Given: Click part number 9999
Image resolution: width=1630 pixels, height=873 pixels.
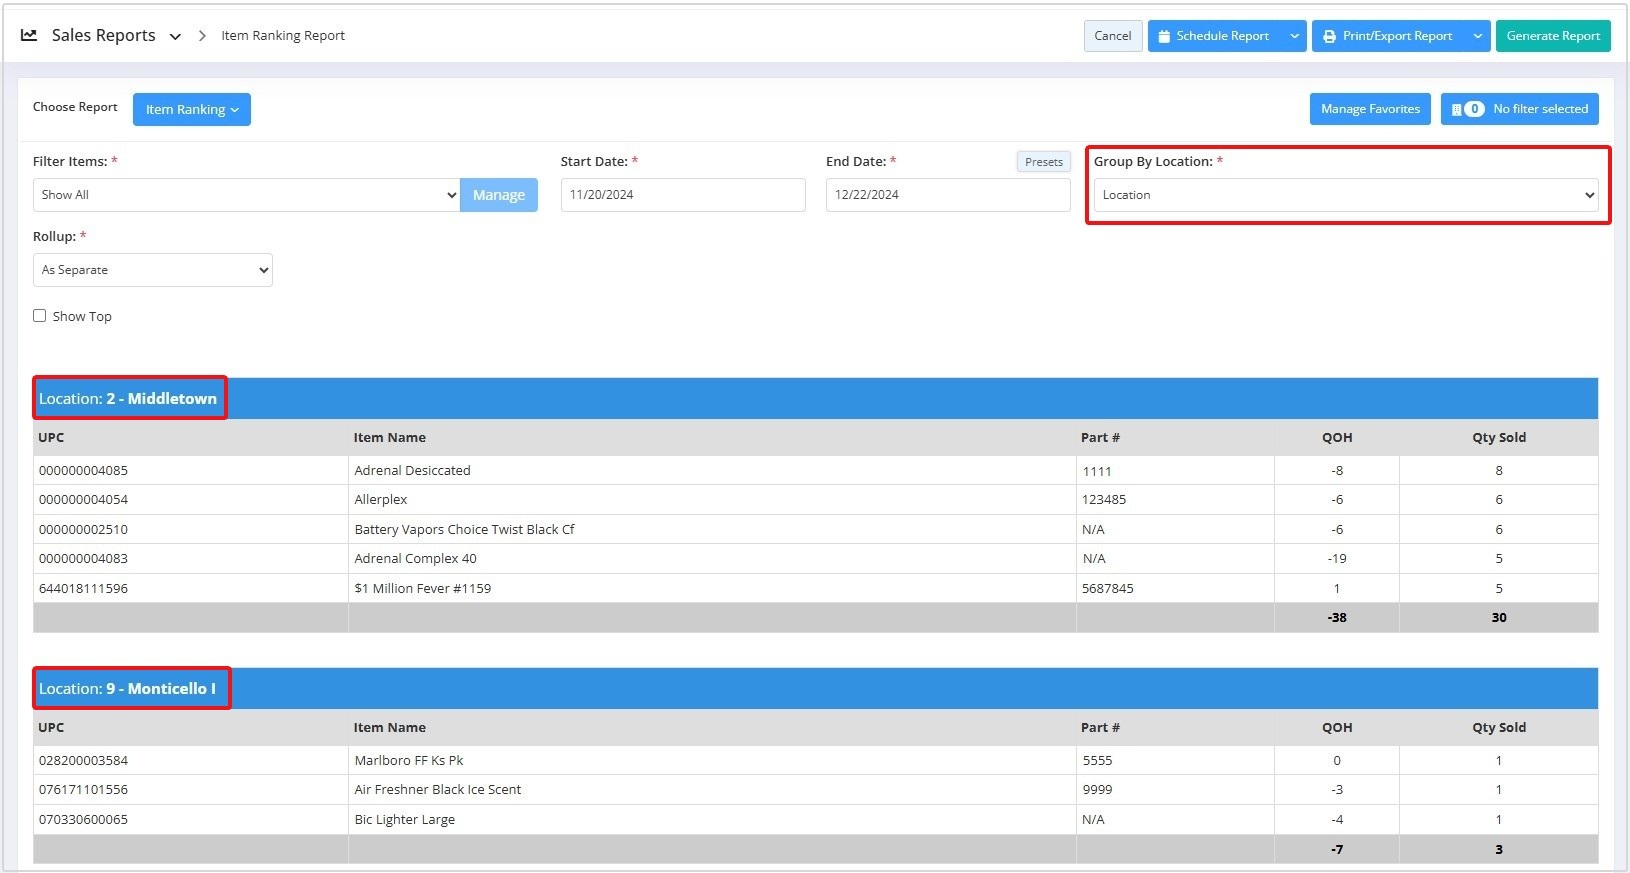Looking at the screenshot, I should [x=1097, y=789].
